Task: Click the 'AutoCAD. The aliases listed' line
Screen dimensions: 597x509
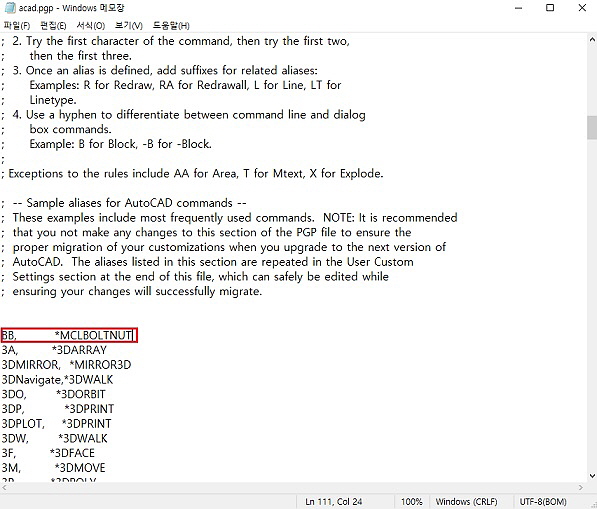Action: (x=208, y=262)
